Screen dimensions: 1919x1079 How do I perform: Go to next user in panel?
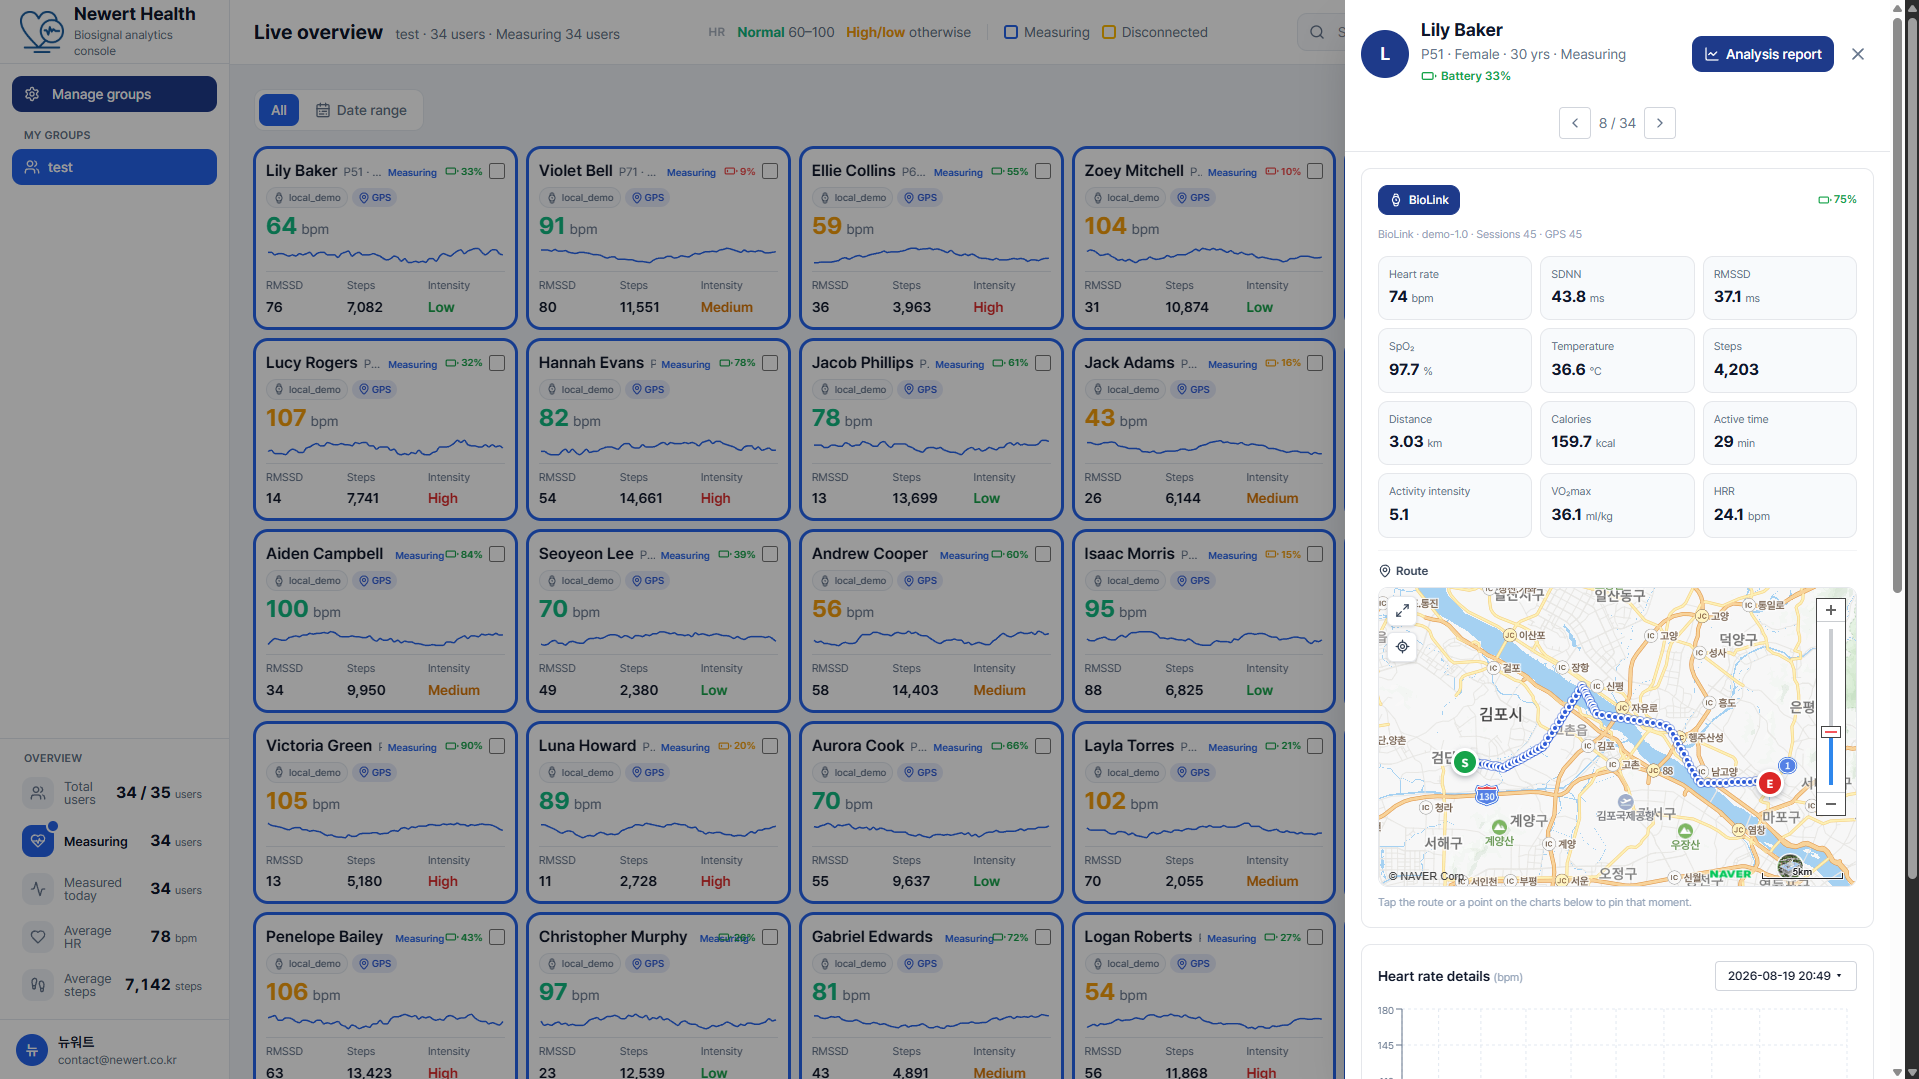(1660, 123)
